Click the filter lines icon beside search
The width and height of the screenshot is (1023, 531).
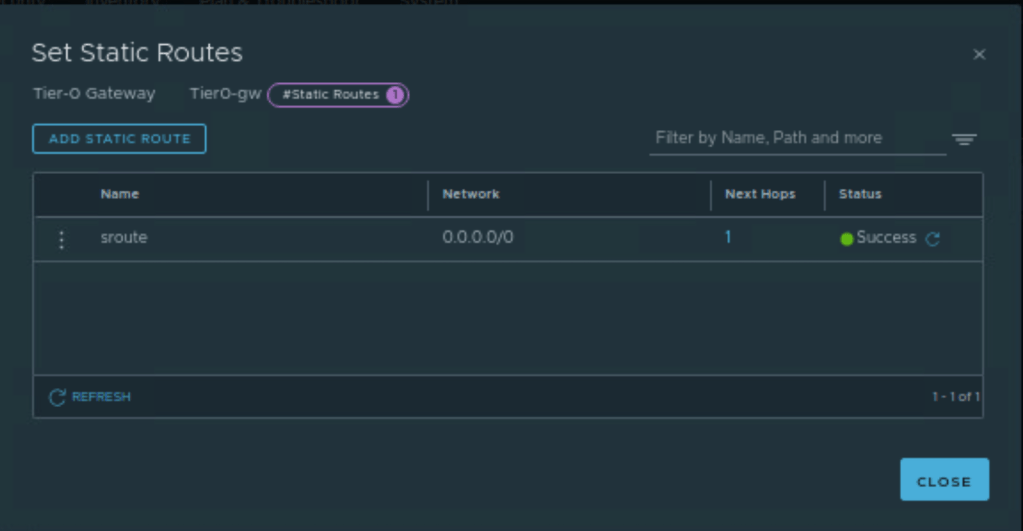point(964,140)
